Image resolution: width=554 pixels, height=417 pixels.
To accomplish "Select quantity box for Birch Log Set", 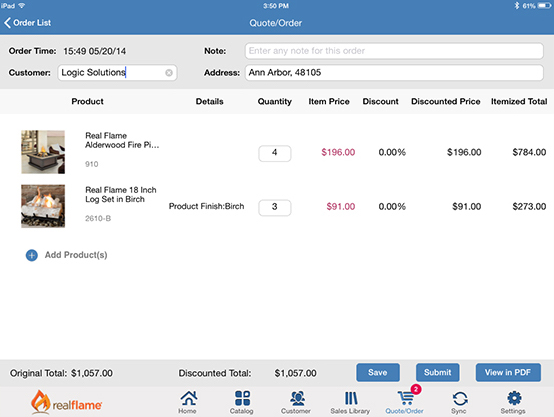I will [x=275, y=207].
